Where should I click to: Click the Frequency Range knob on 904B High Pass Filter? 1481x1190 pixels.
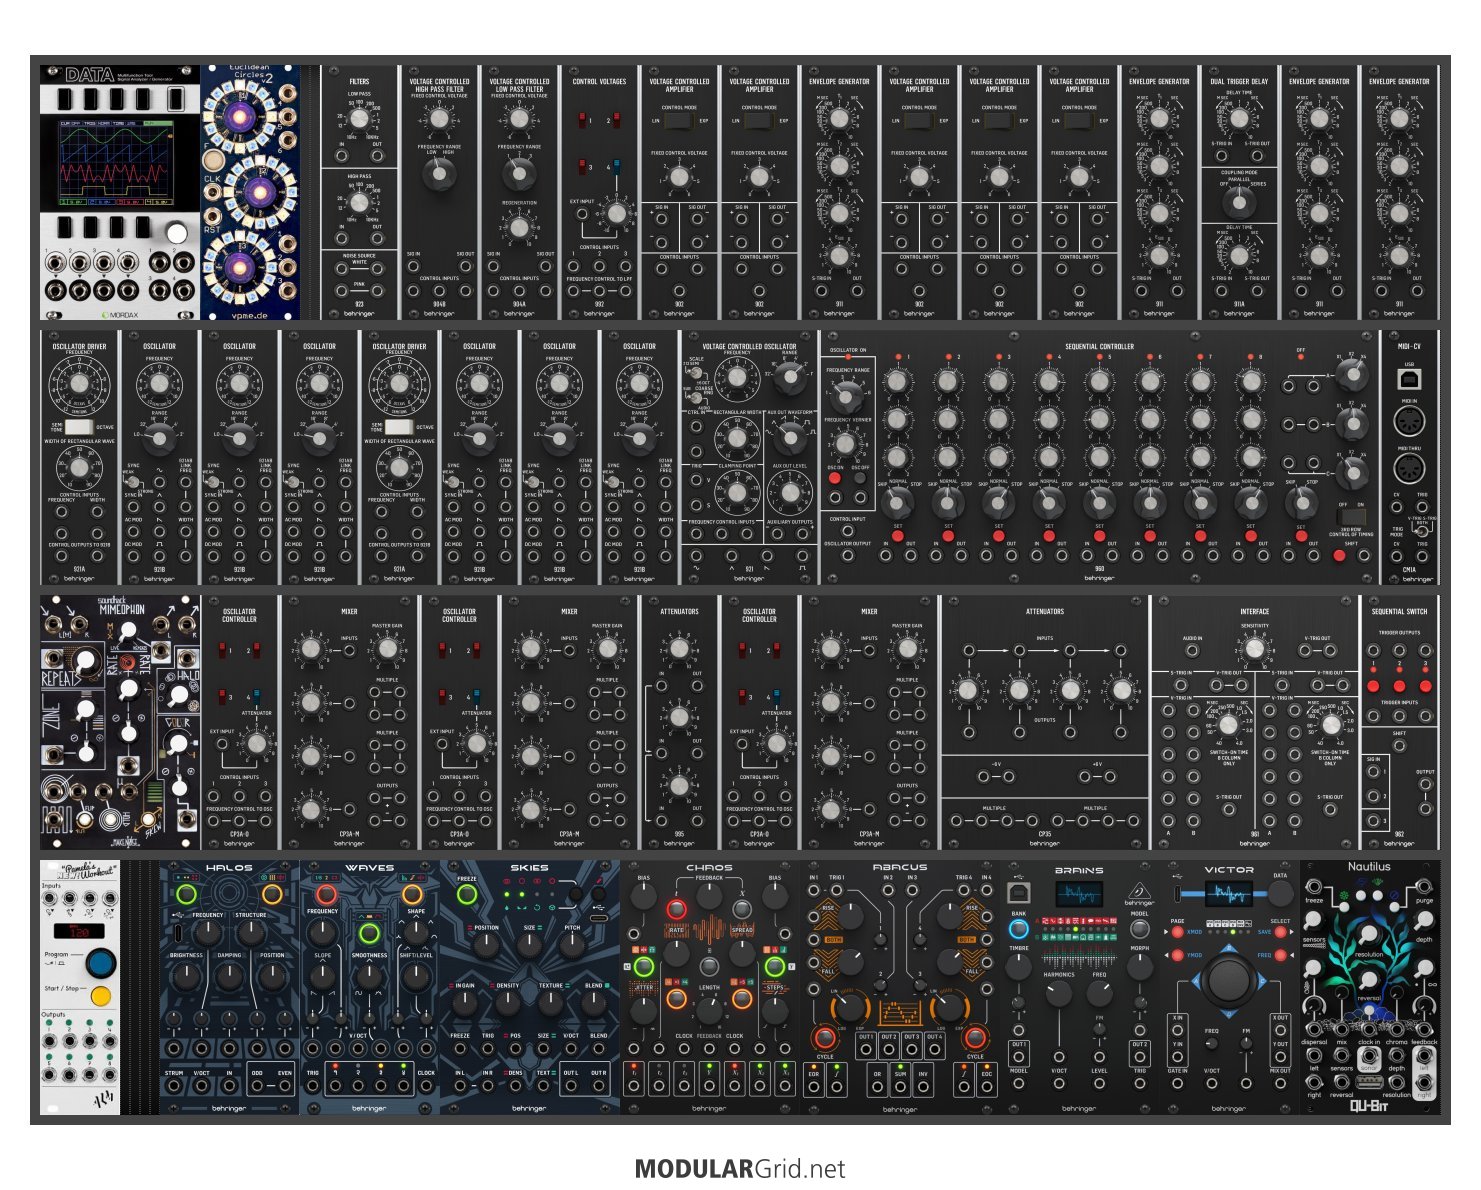click(439, 174)
